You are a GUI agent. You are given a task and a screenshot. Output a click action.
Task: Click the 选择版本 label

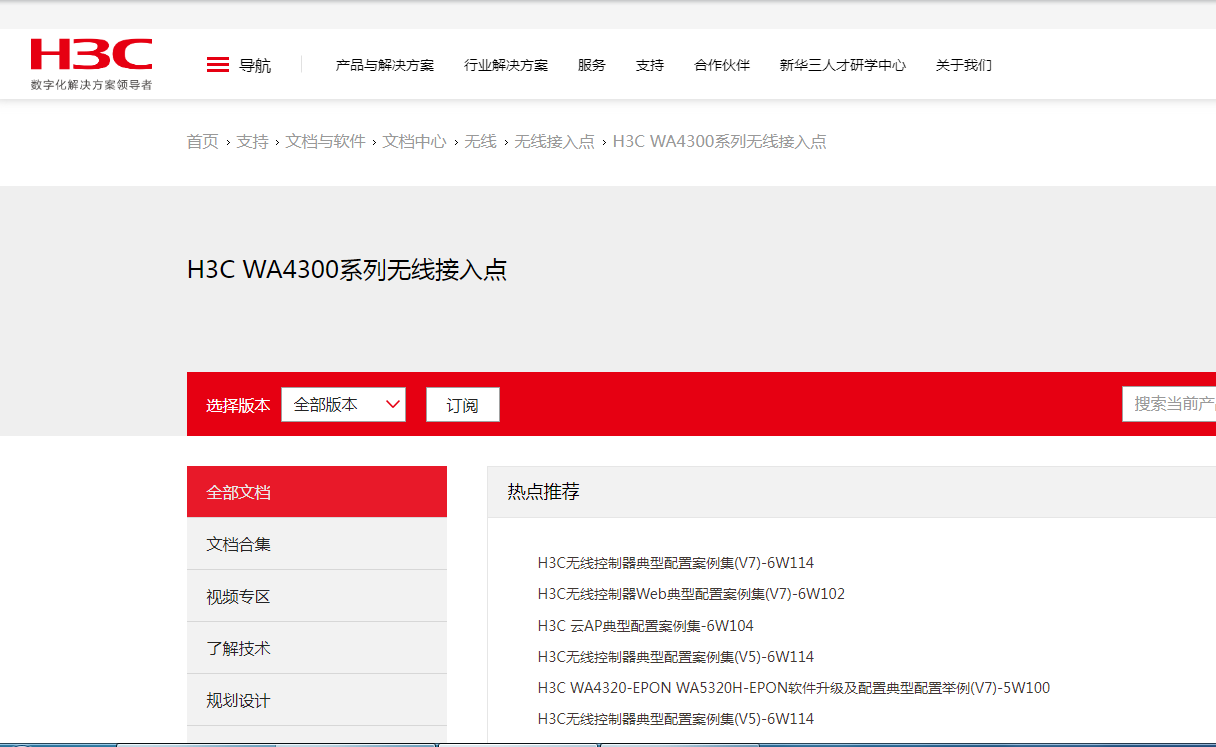pos(238,405)
